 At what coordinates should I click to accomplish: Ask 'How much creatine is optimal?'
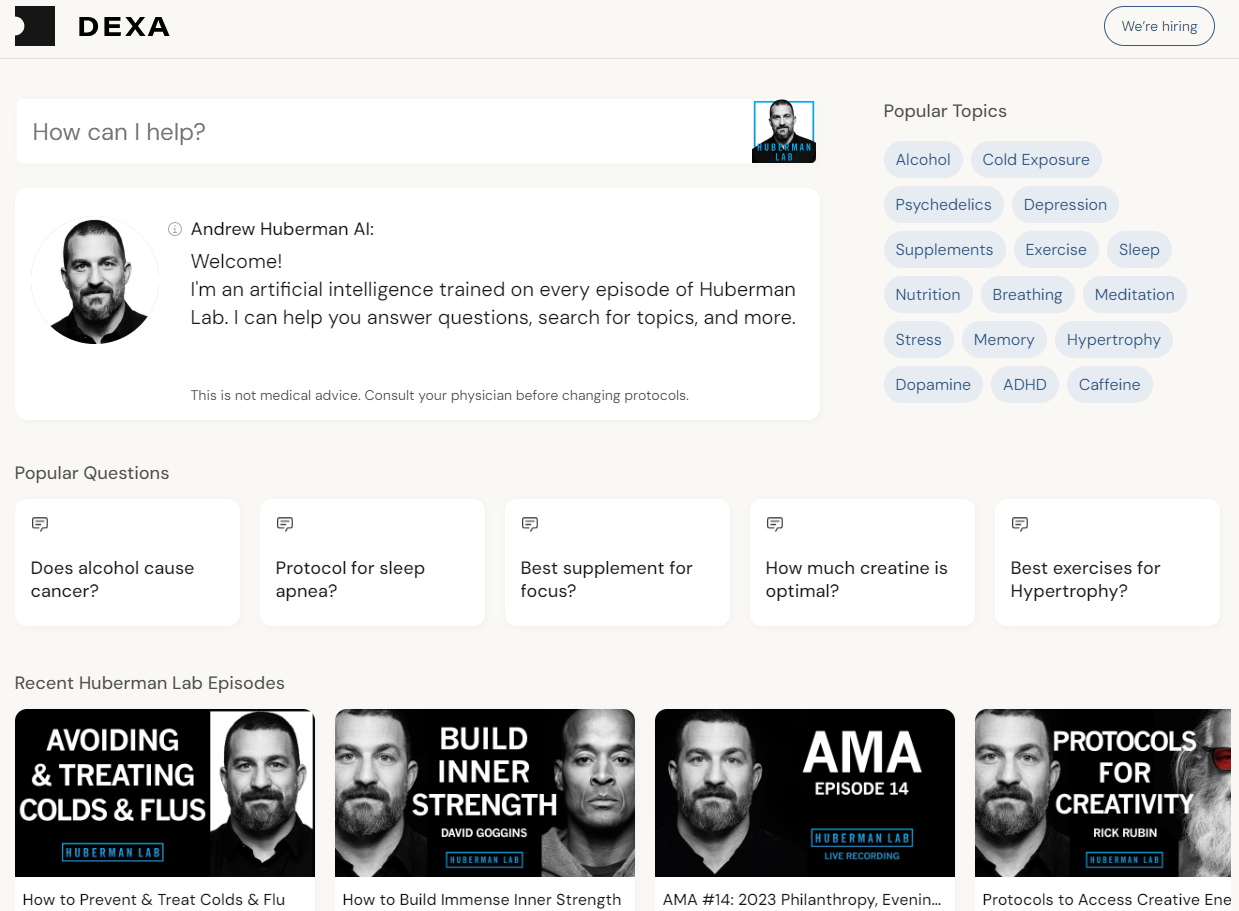[862, 563]
